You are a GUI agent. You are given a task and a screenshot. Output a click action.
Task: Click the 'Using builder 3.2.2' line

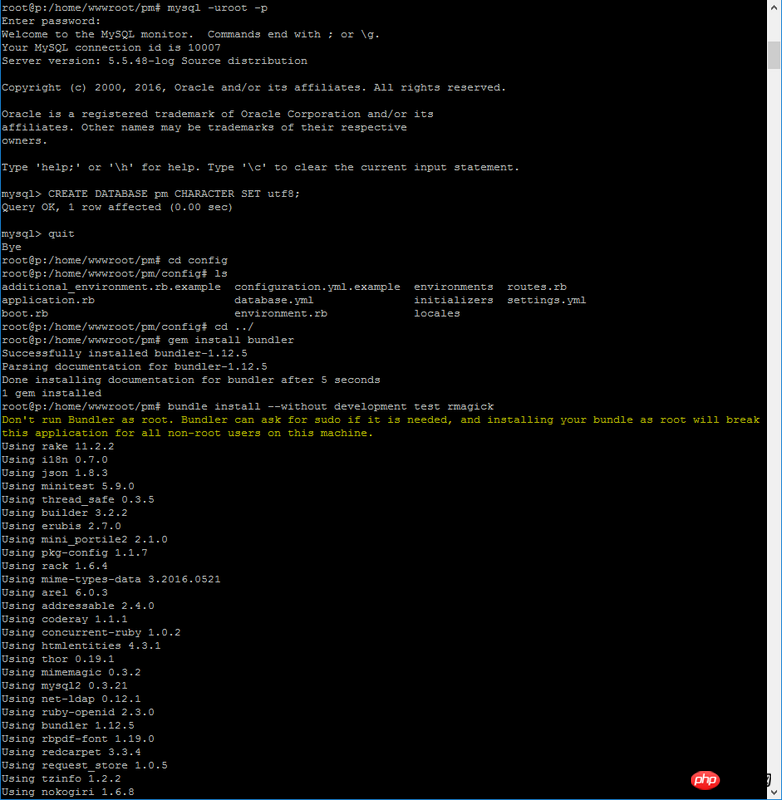pos(65,512)
